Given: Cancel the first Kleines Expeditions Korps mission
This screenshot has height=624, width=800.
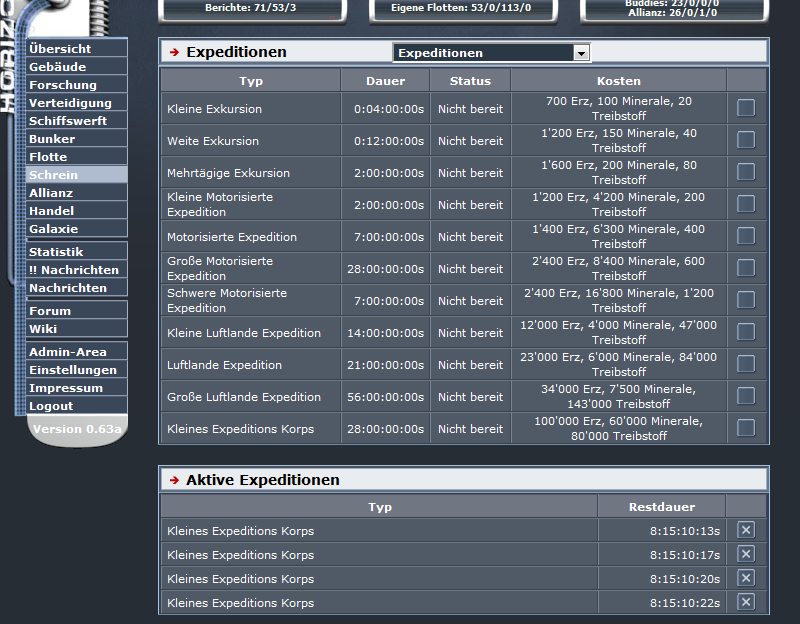Looking at the screenshot, I should click(745, 529).
